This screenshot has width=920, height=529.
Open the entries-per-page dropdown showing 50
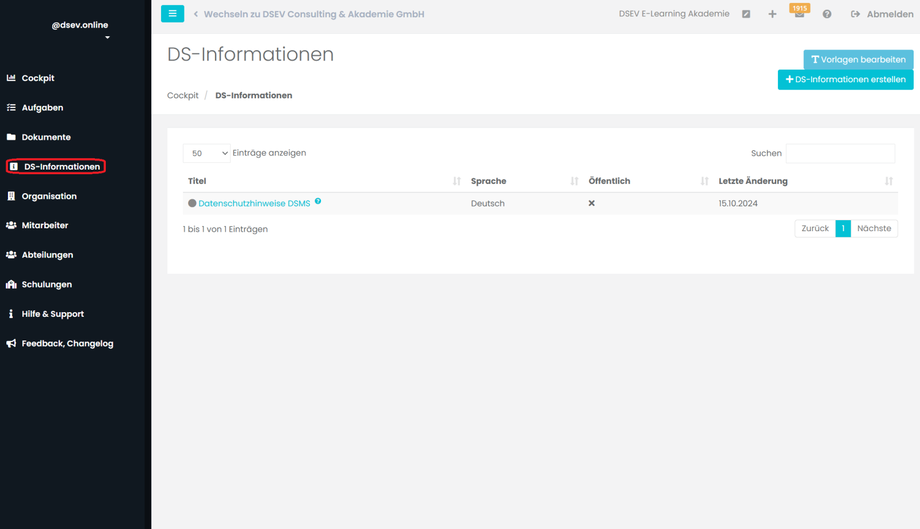pos(207,153)
